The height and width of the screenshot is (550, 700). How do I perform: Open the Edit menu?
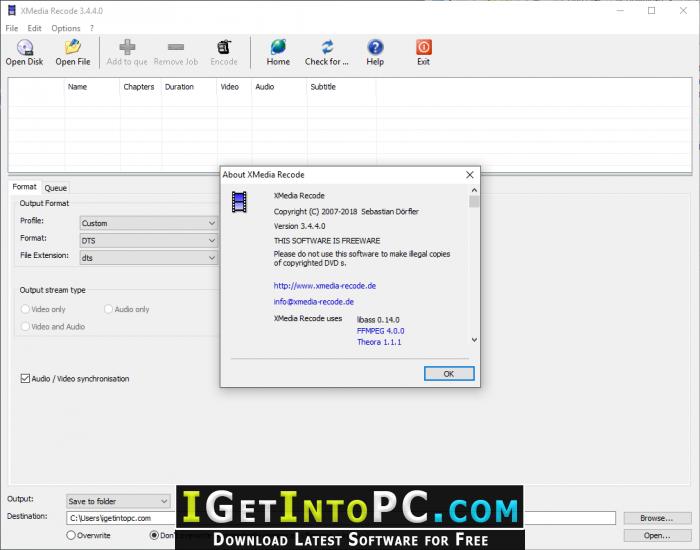34,28
